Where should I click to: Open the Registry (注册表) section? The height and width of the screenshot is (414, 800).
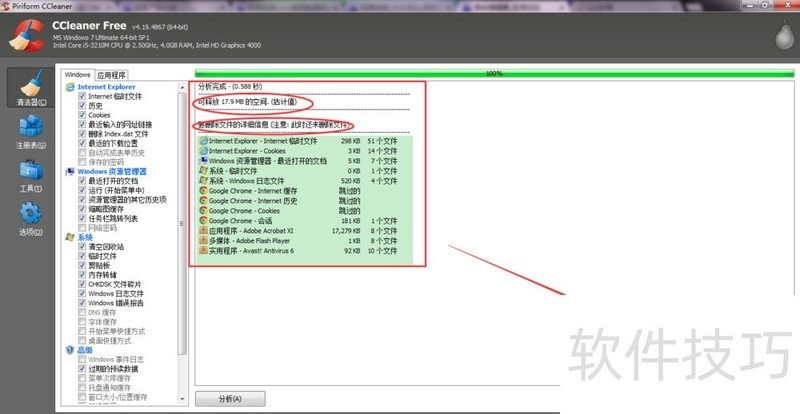tap(31, 132)
